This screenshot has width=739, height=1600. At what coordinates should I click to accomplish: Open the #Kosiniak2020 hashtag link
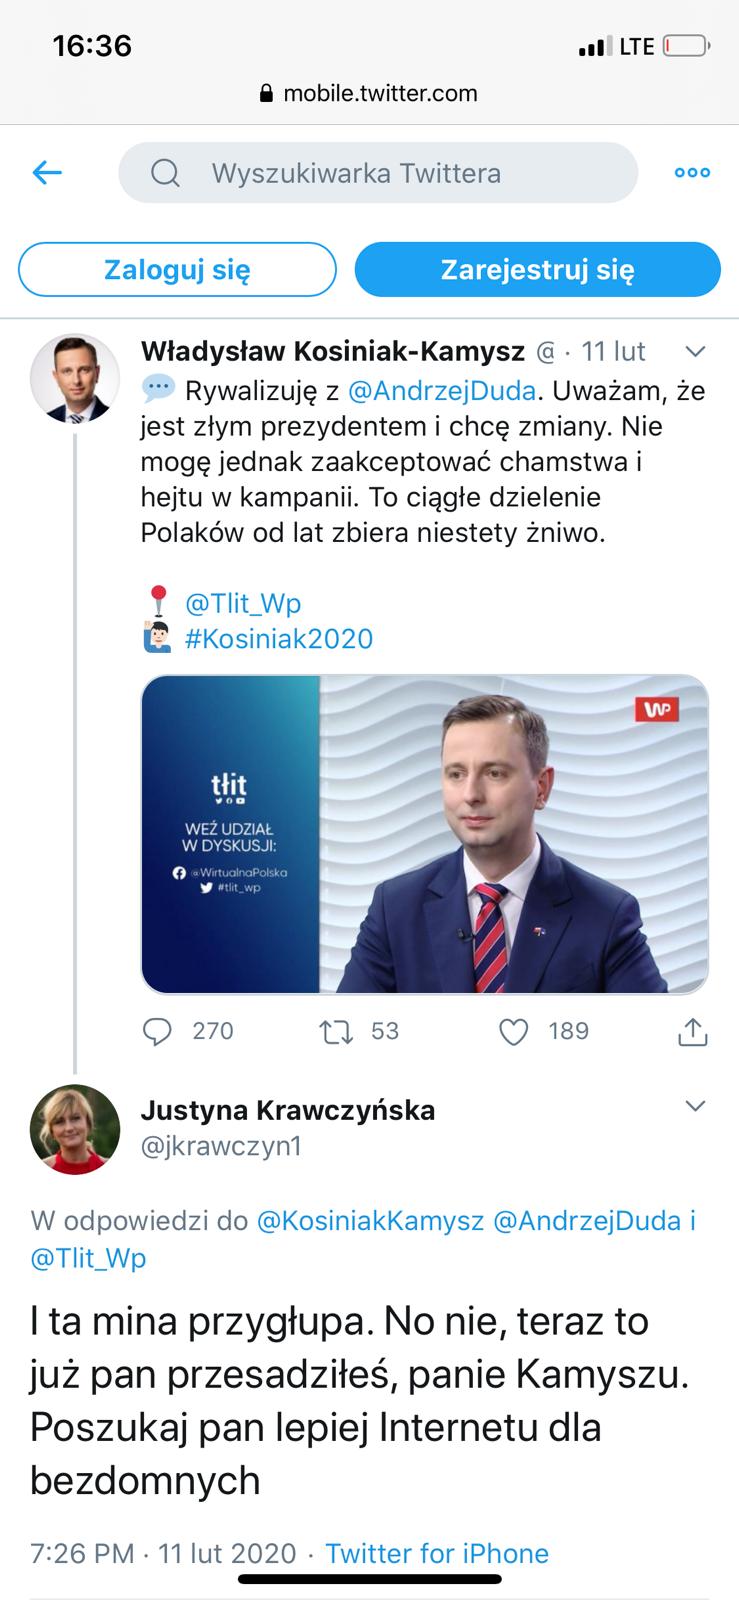279,639
